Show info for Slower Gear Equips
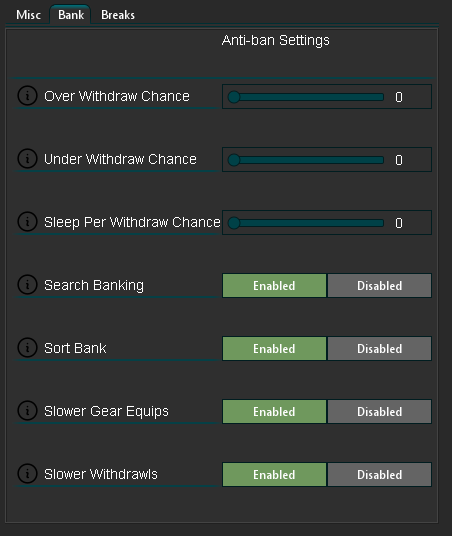The image size is (452, 536). click(x=27, y=410)
